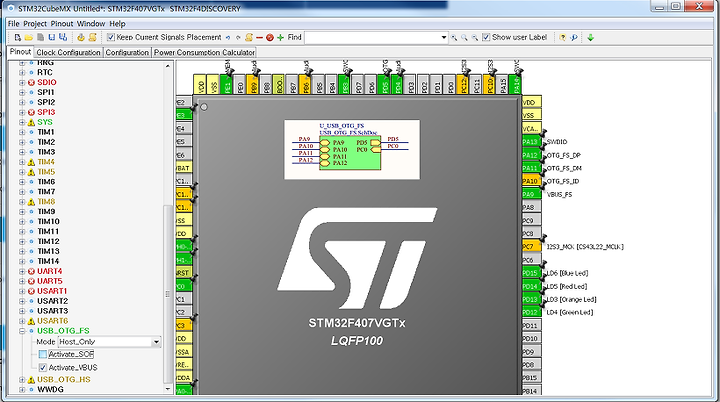Expand the USB_OTG_HS tree node
Screen dimensions: 720x402
[x=22, y=380]
